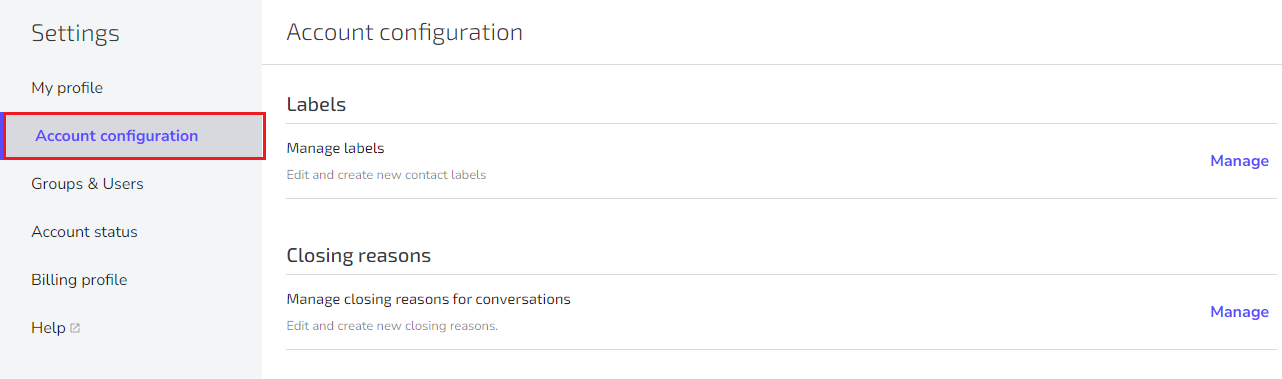This screenshot has height=379, width=1282.
Task: Click 'Edit and create new contact labels' description
Action: 386,175
